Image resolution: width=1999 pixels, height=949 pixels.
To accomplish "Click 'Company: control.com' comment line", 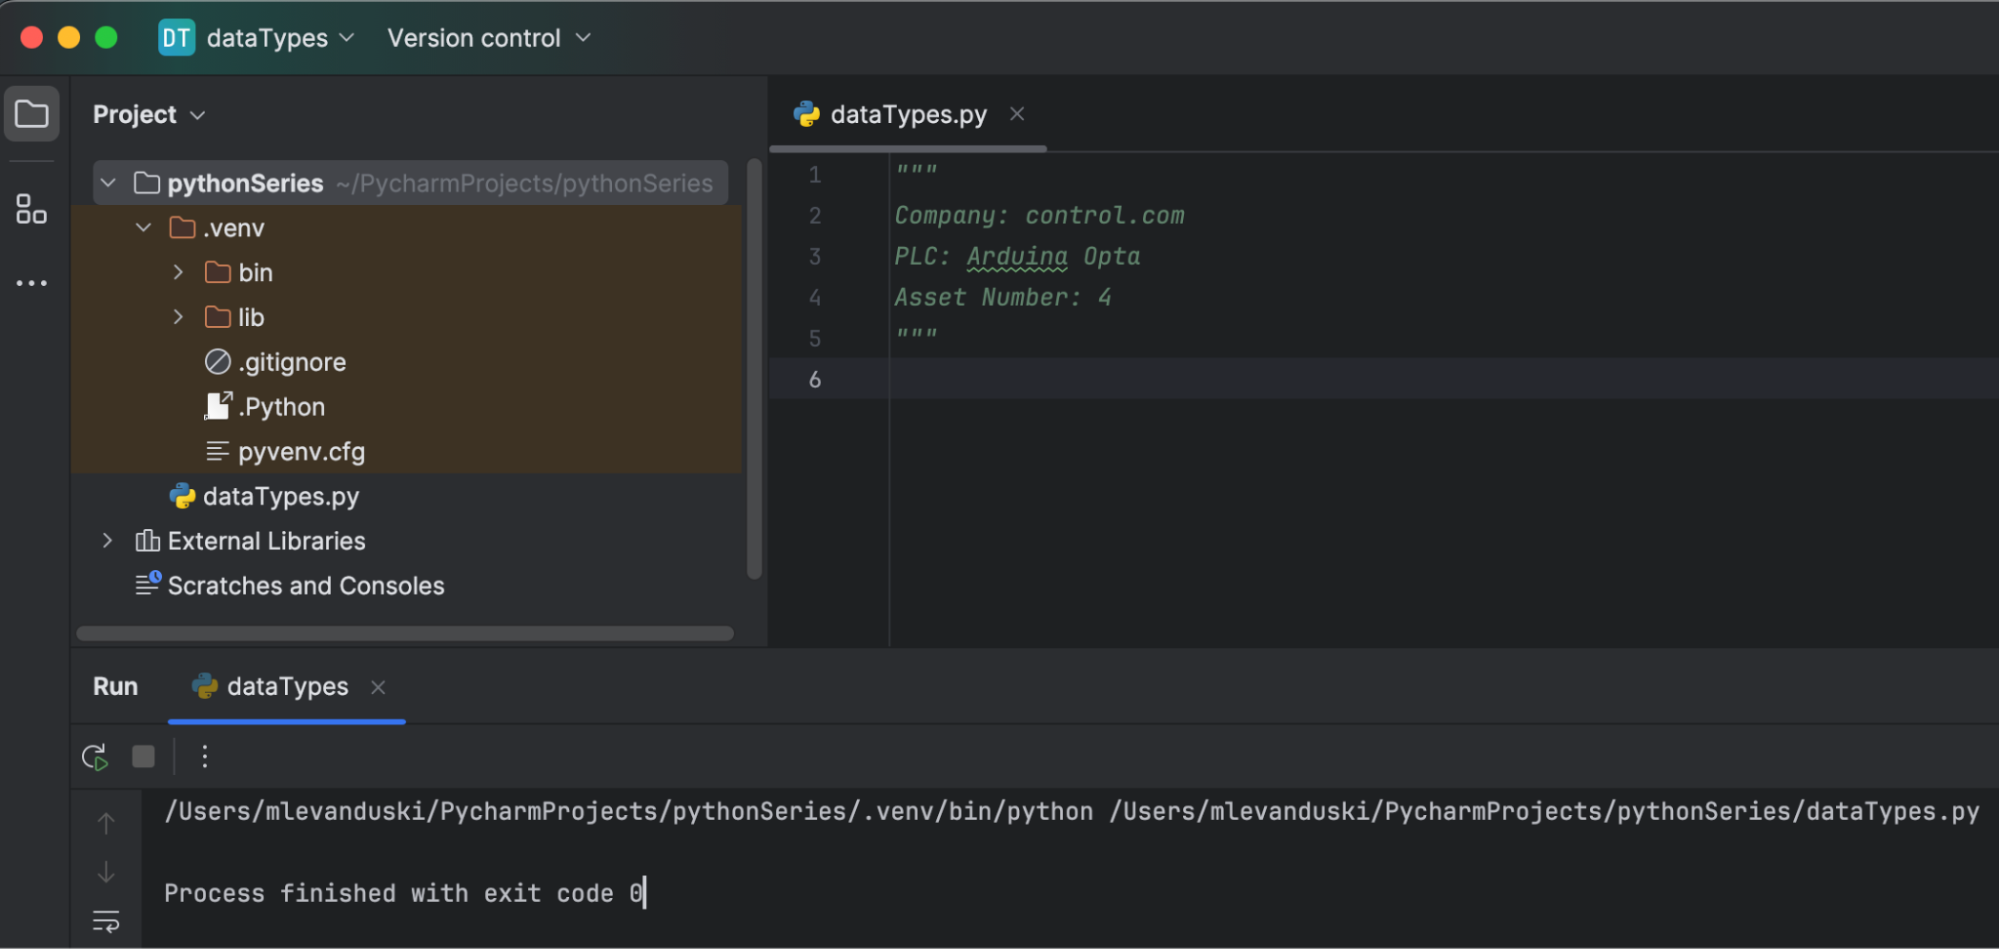I will [1039, 216].
